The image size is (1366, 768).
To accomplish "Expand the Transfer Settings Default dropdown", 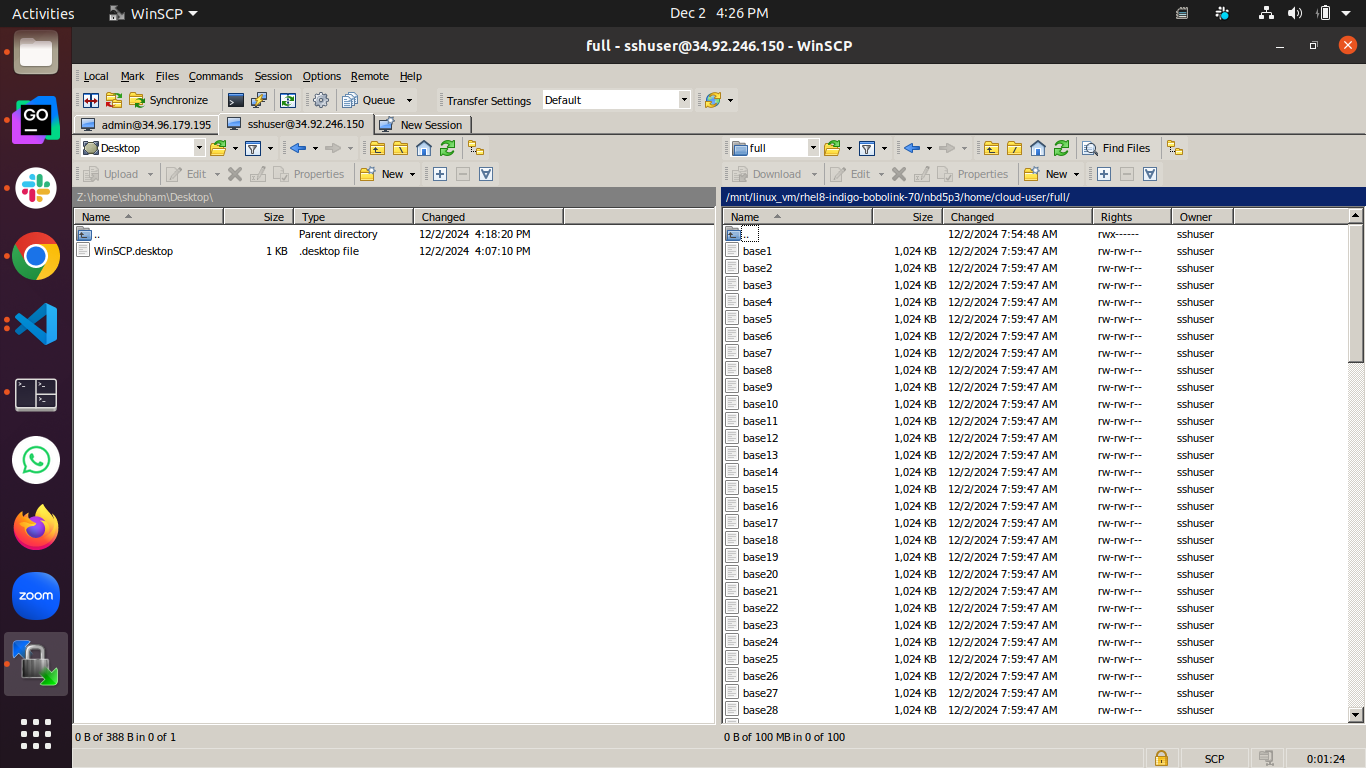I will [685, 100].
